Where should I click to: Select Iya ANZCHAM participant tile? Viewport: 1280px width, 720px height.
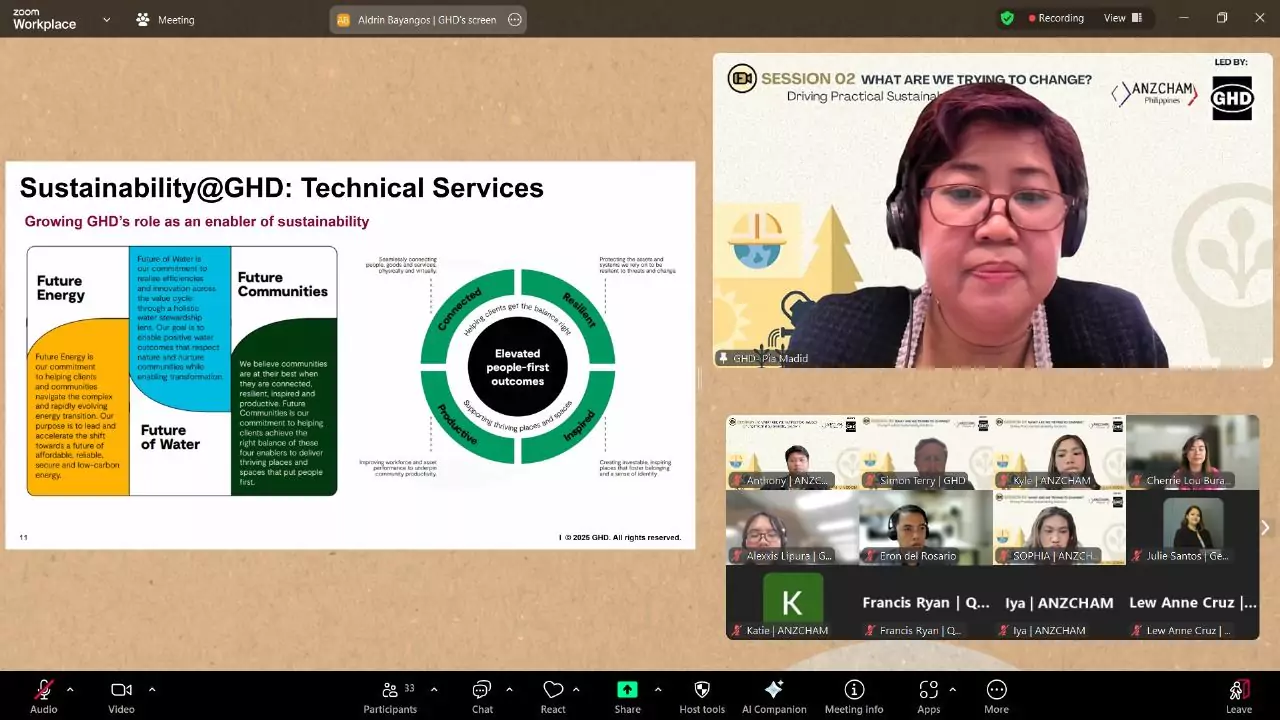(1059, 602)
